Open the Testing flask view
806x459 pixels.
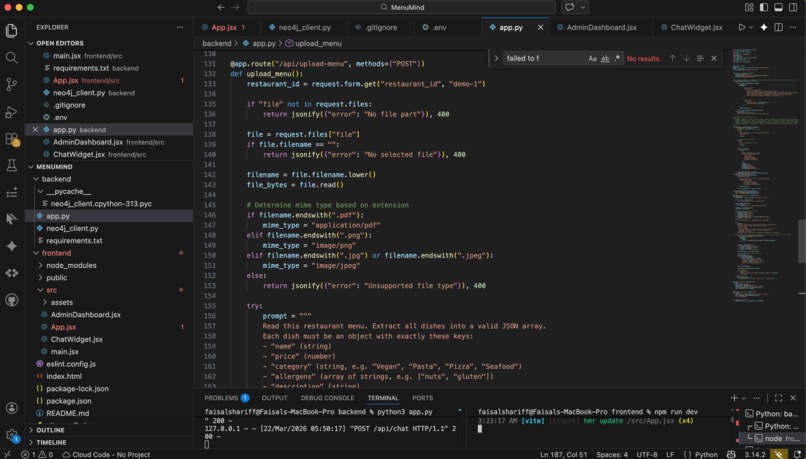[11, 166]
